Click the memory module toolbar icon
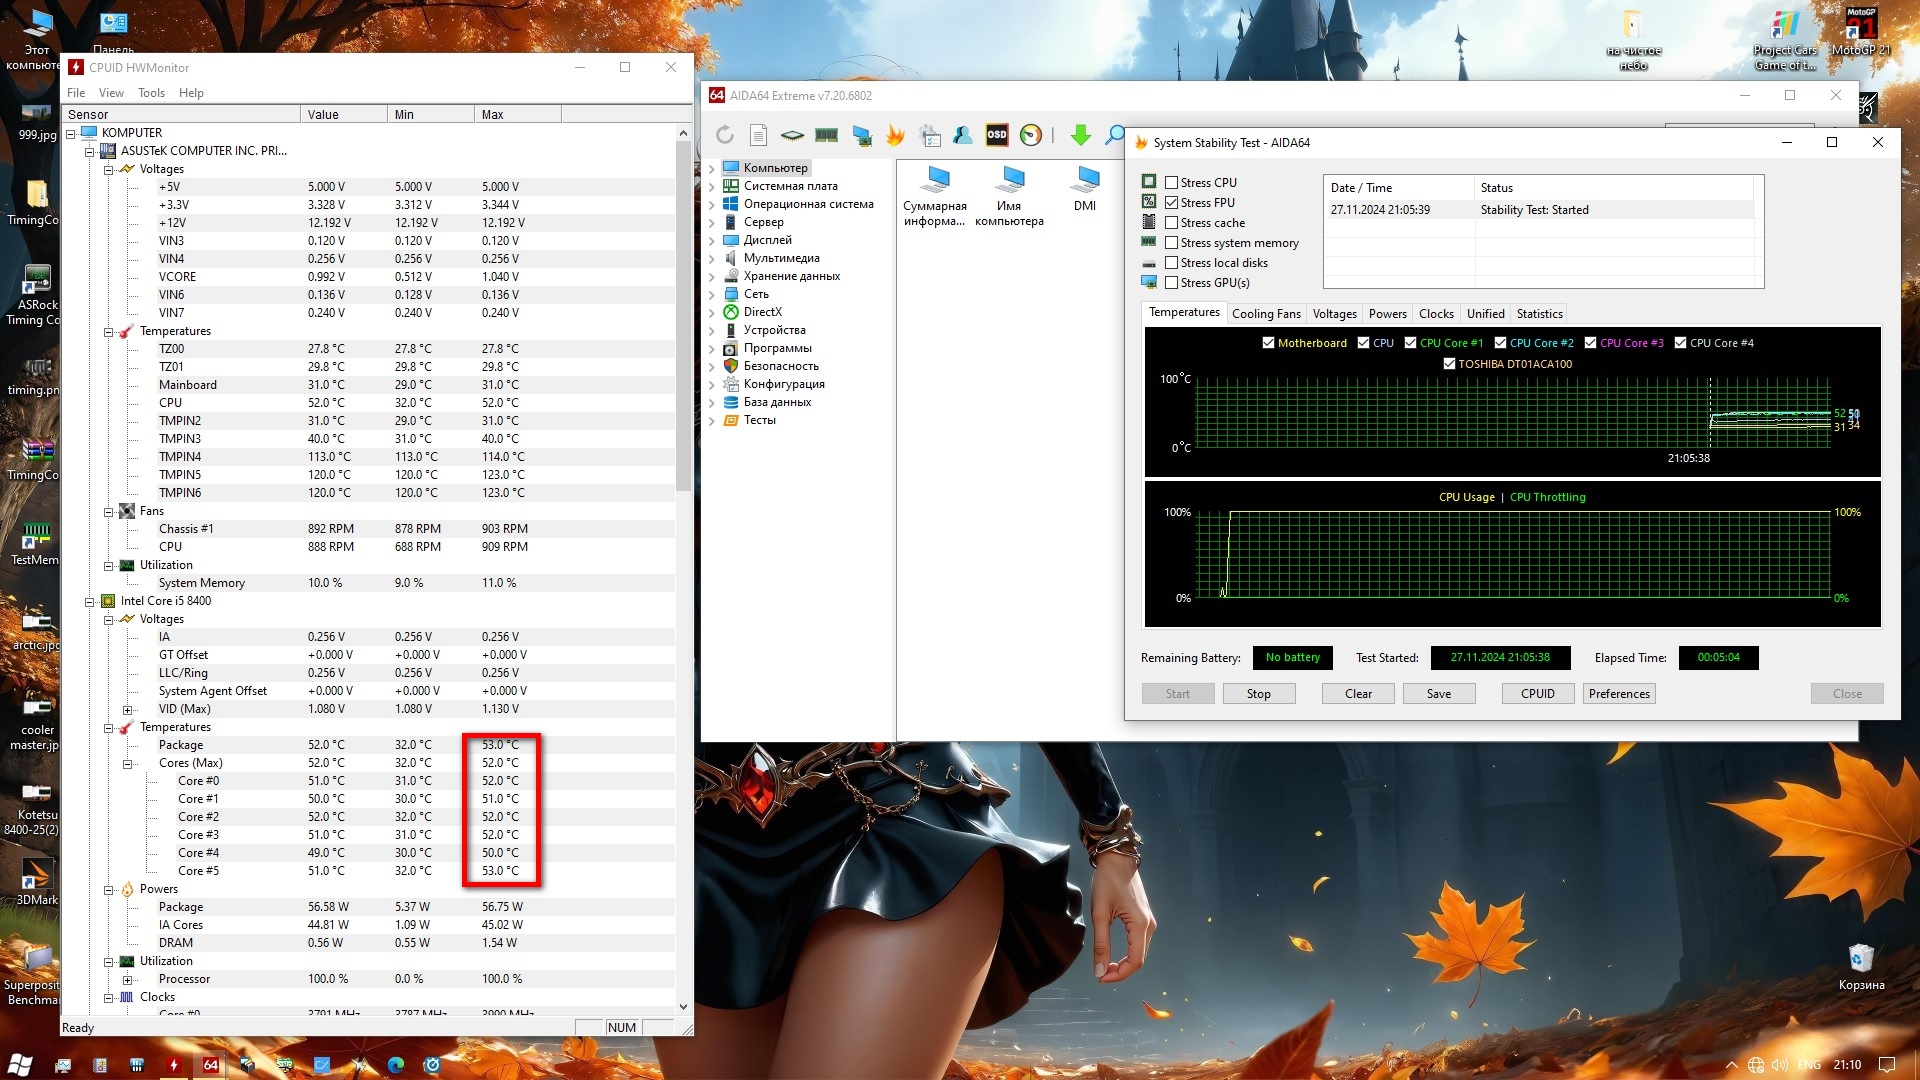 pos(826,135)
